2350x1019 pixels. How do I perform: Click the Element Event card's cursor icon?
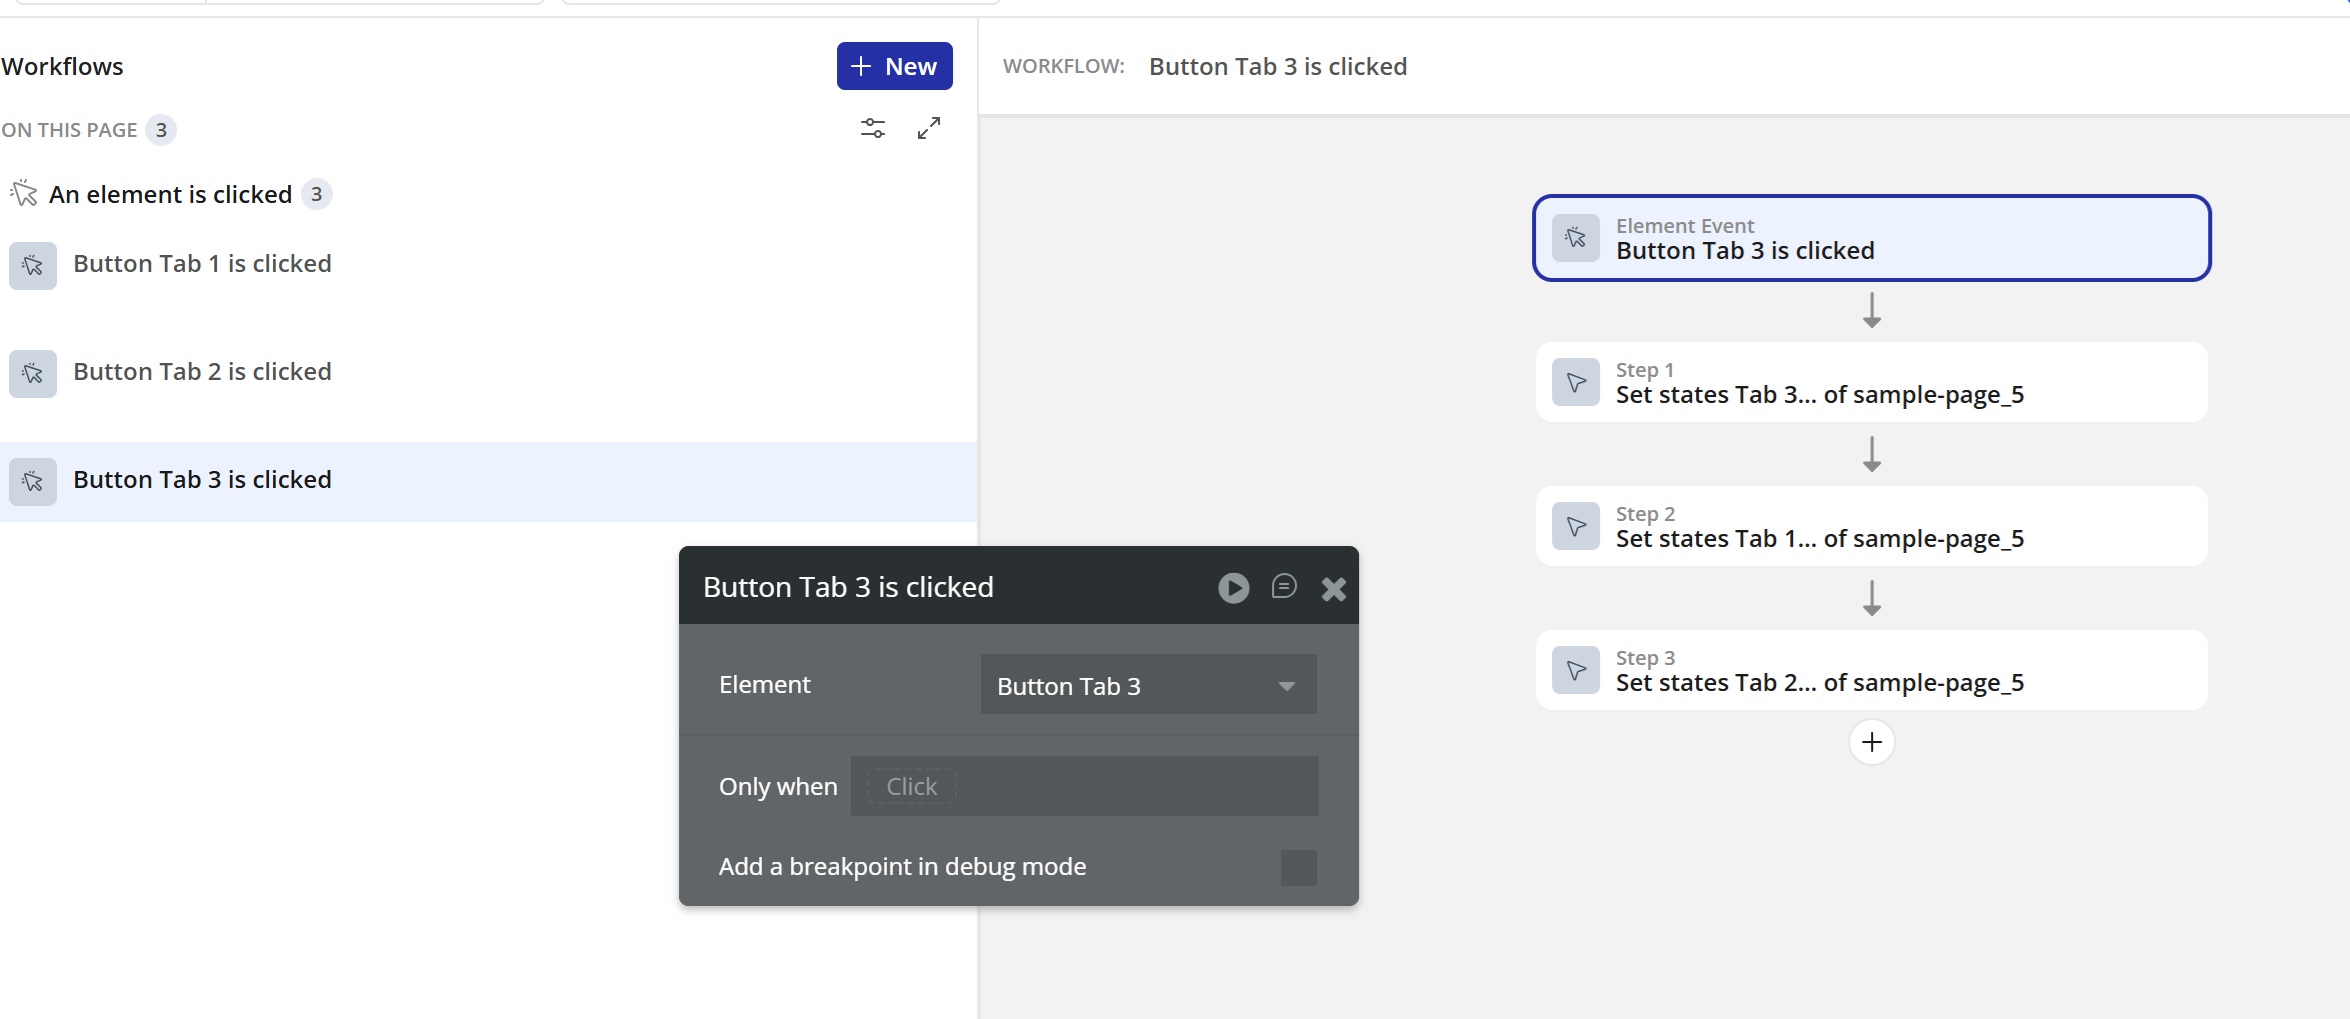pos(1576,238)
